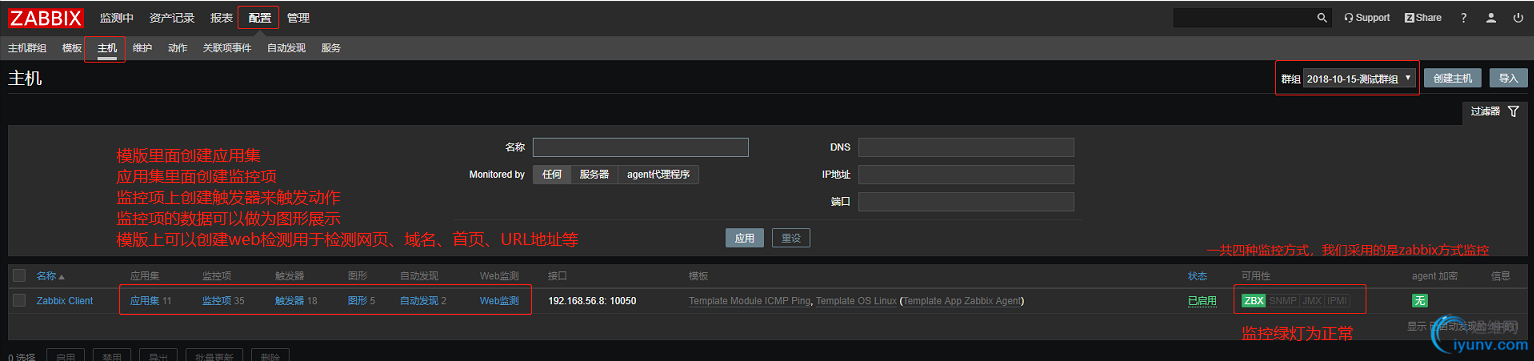Toggle the 过滤器 filter funnel tab
1534x361 pixels.
click(1494, 111)
